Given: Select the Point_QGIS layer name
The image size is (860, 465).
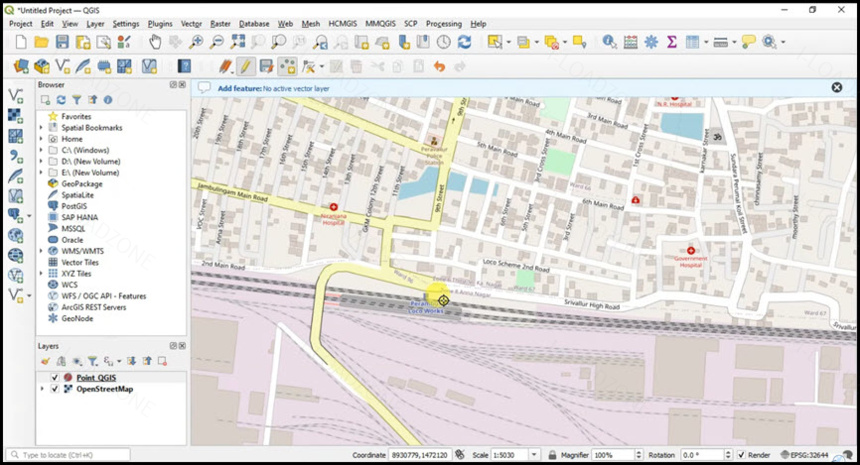Looking at the screenshot, I should tap(96, 378).
